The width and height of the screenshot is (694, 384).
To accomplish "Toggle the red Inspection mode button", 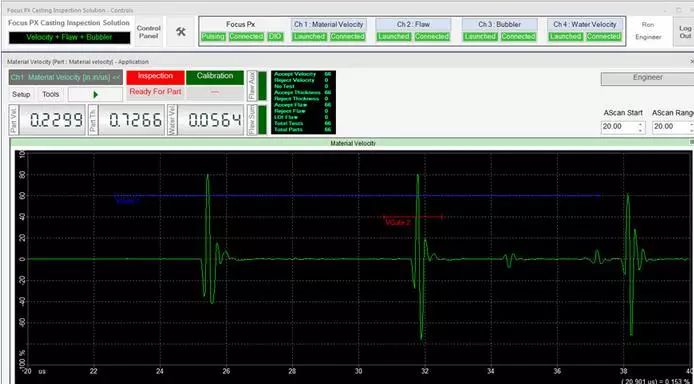I will pyautogui.click(x=155, y=77).
